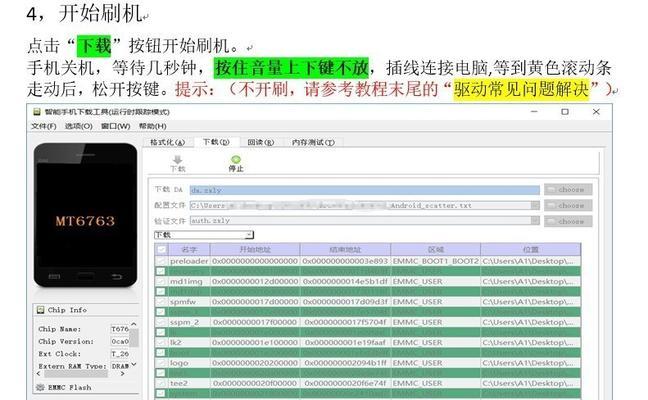Viewport: 648px width, 400px height.
Task: Open the 文件(F) menu
Action: [43, 126]
